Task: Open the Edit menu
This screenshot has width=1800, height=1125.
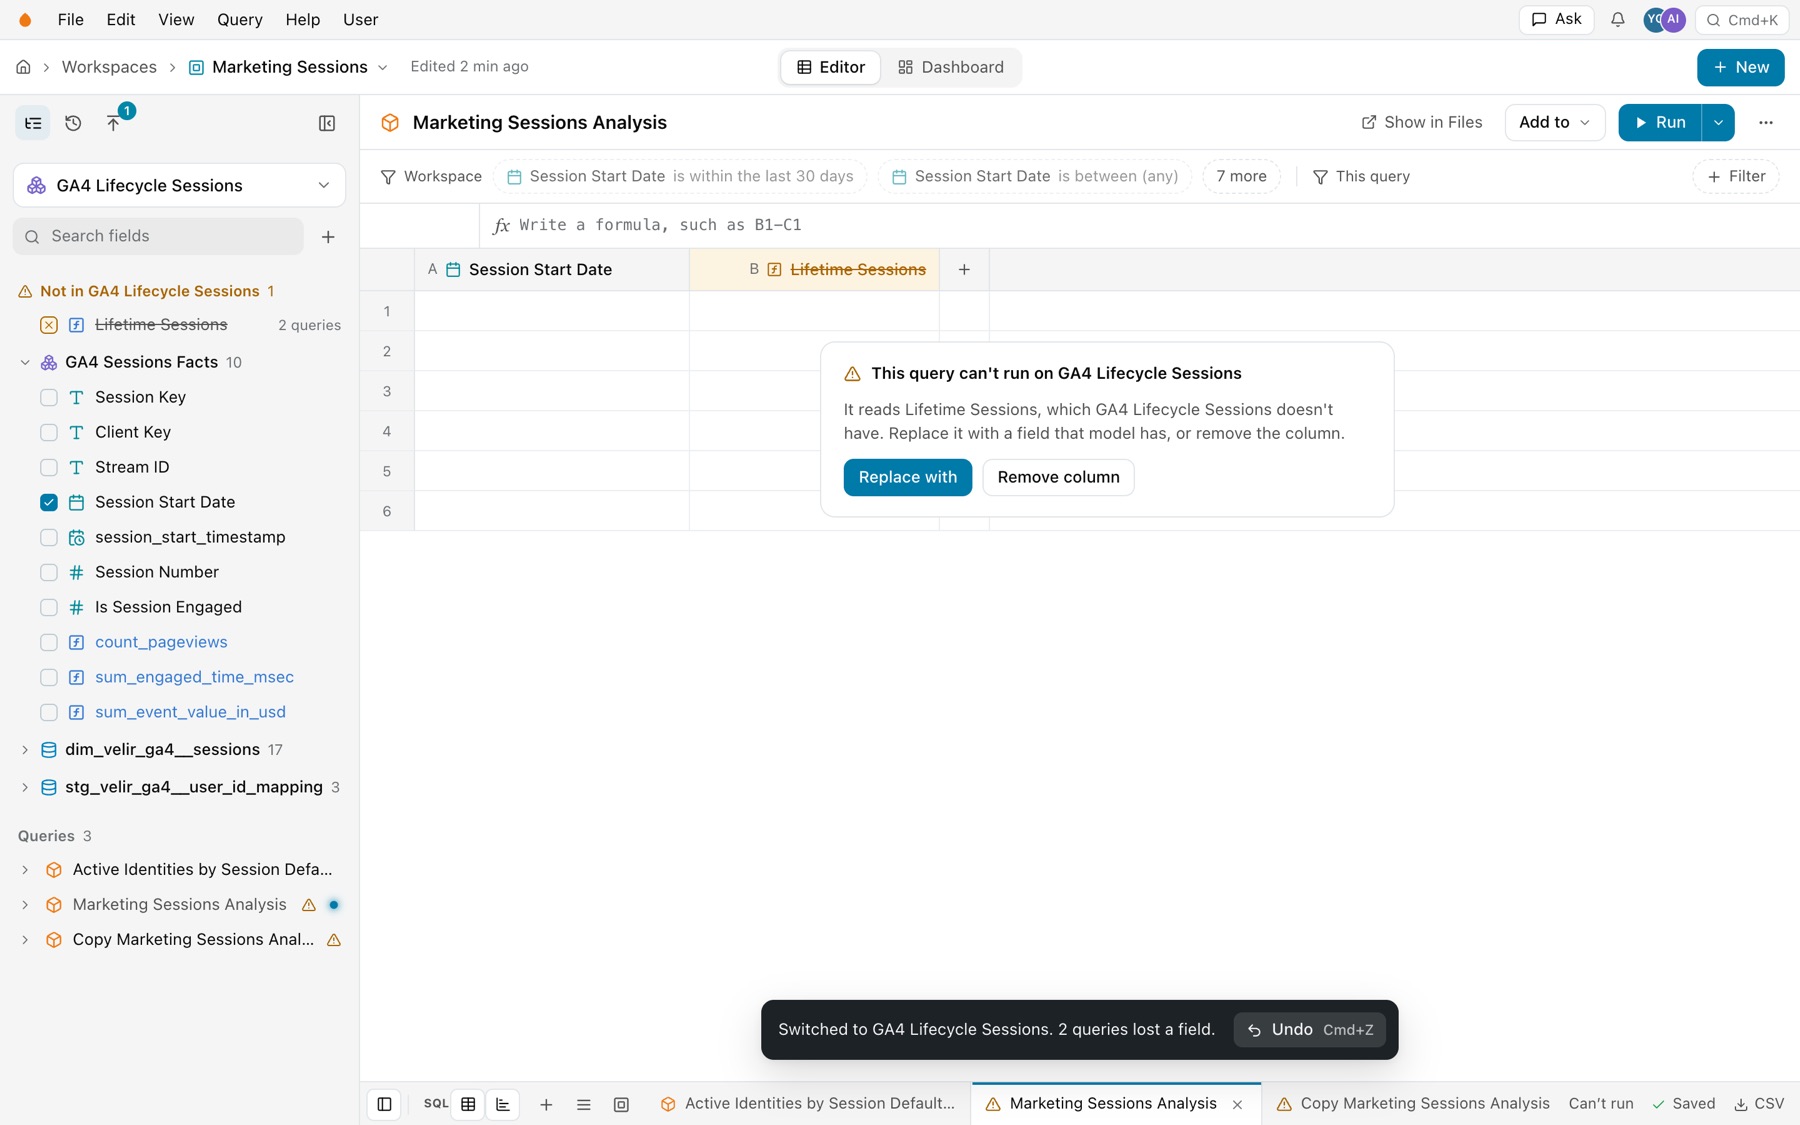Action: tap(120, 20)
